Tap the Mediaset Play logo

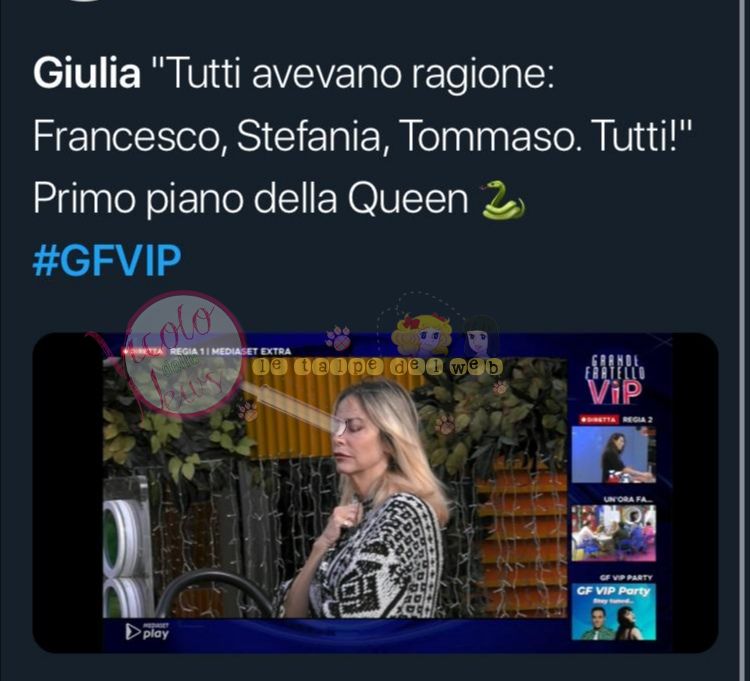point(147,631)
